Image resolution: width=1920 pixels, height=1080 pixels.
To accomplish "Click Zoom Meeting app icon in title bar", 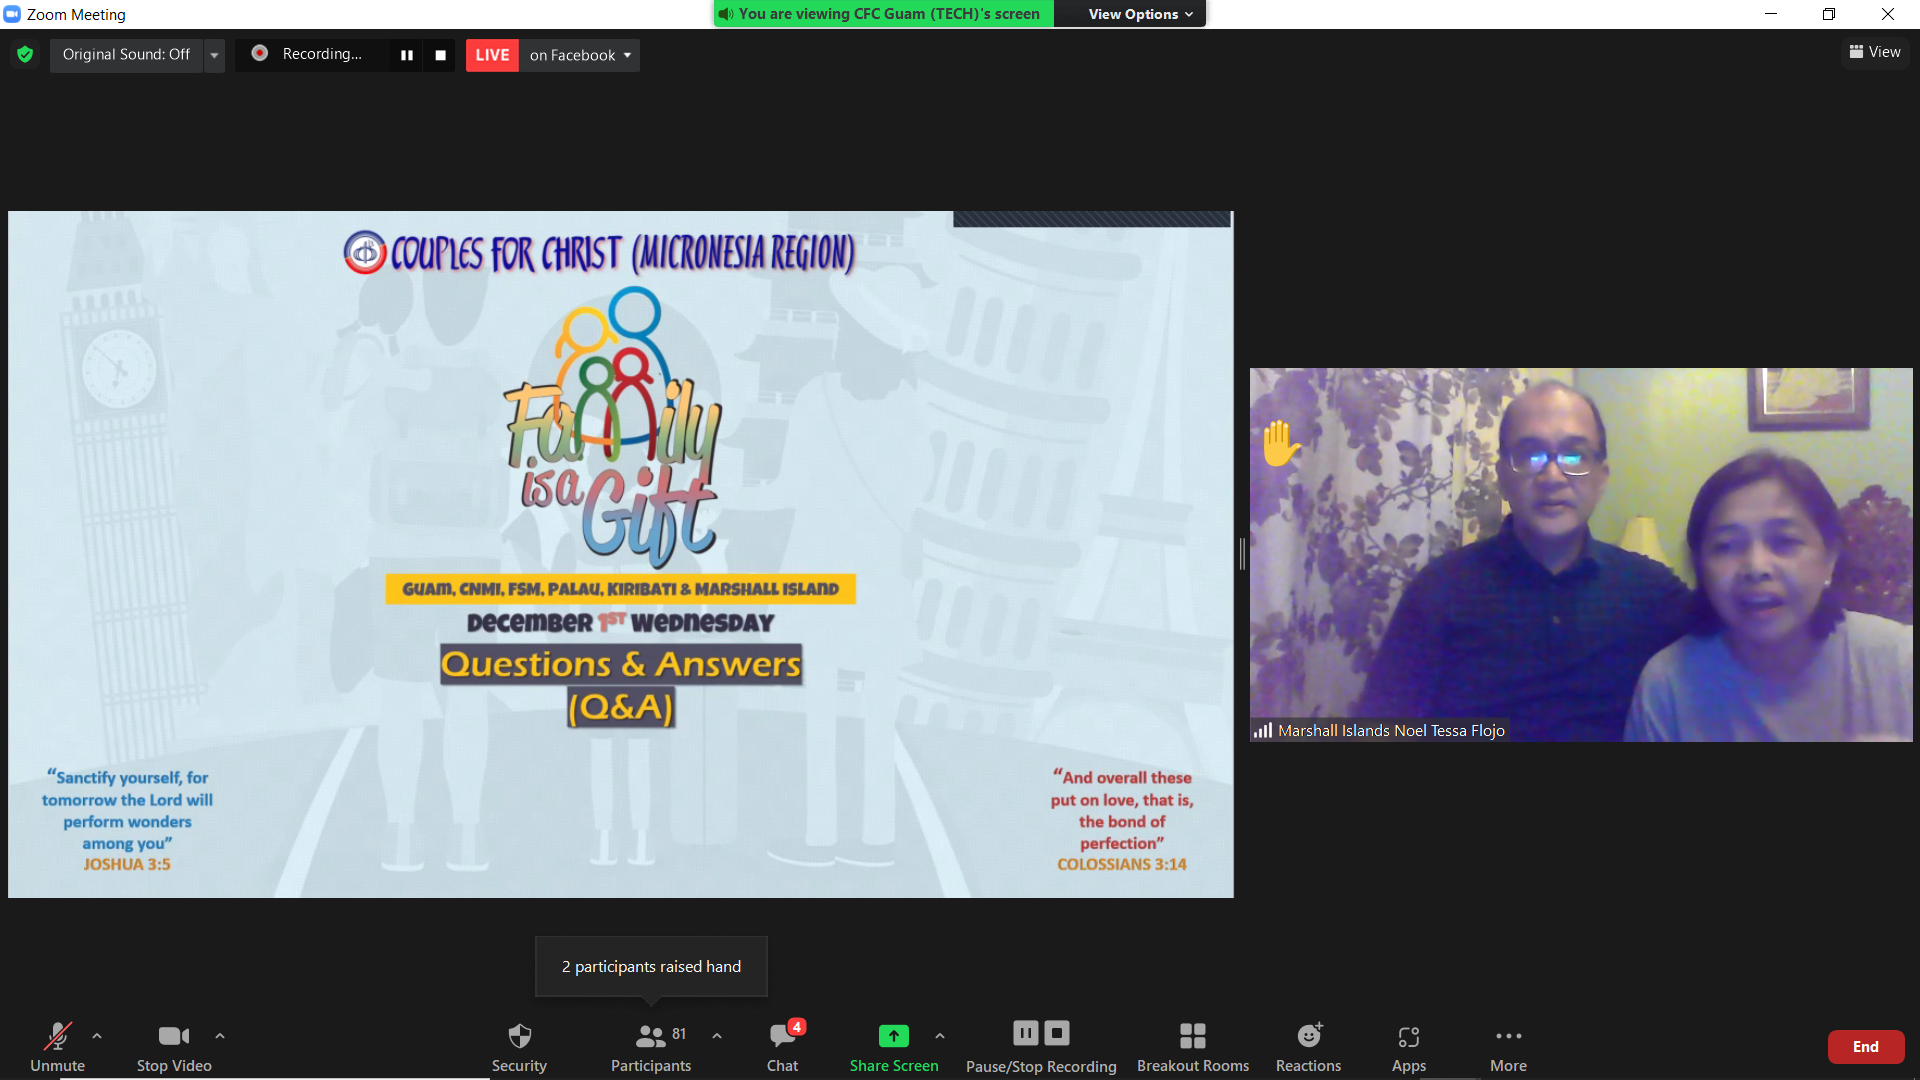I will [12, 14].
